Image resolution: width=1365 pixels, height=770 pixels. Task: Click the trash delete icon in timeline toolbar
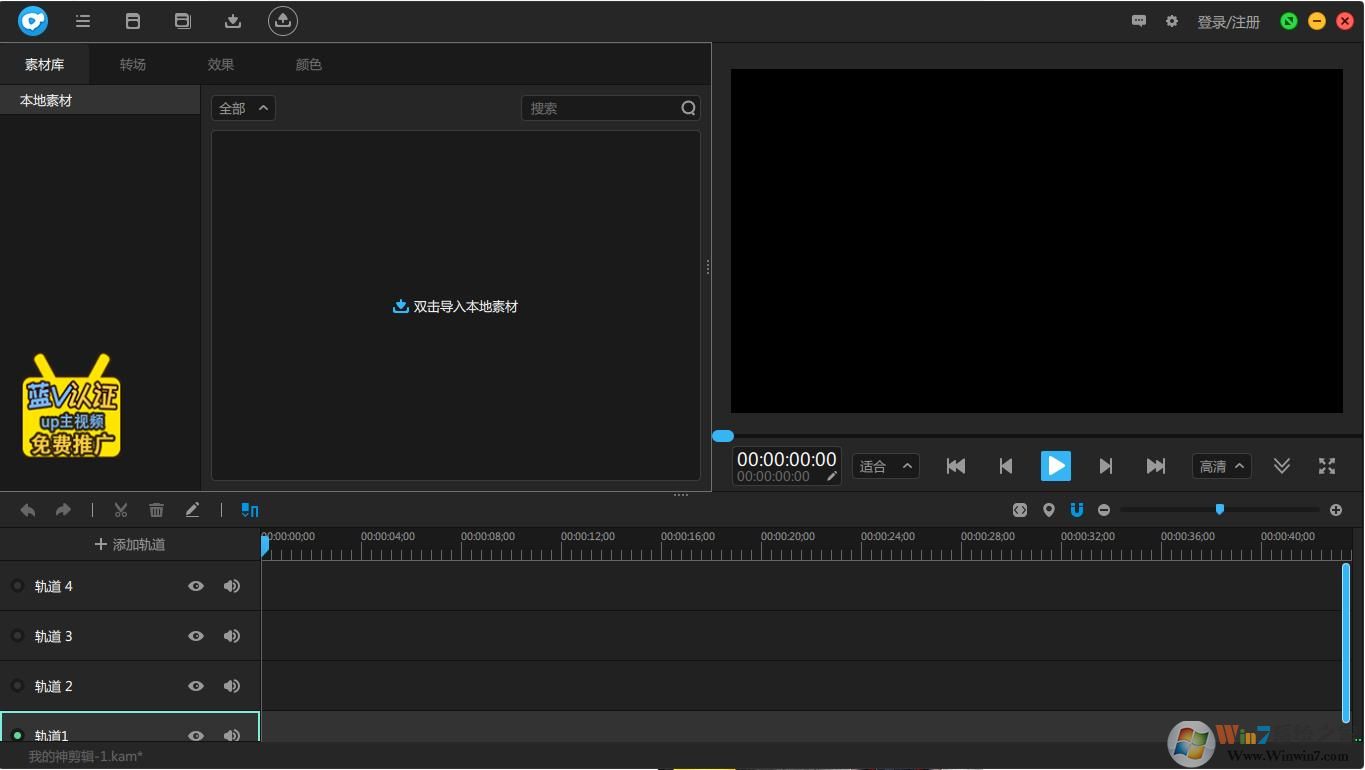click(x=156, y=510)
